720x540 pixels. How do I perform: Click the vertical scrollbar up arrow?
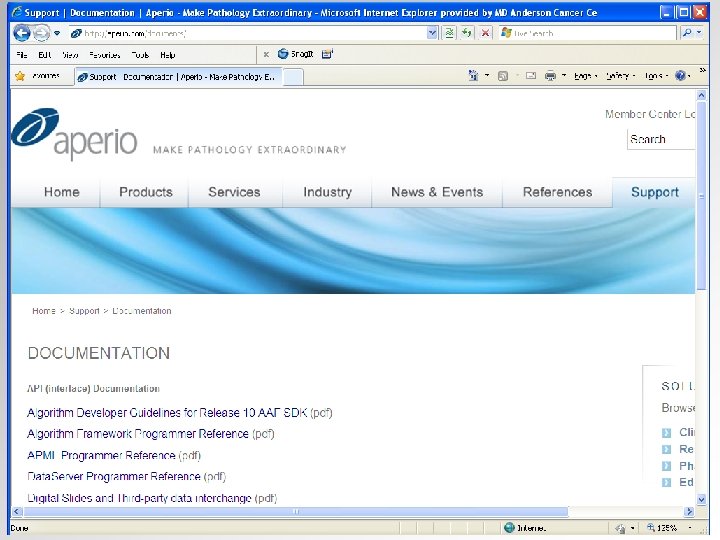701,95
